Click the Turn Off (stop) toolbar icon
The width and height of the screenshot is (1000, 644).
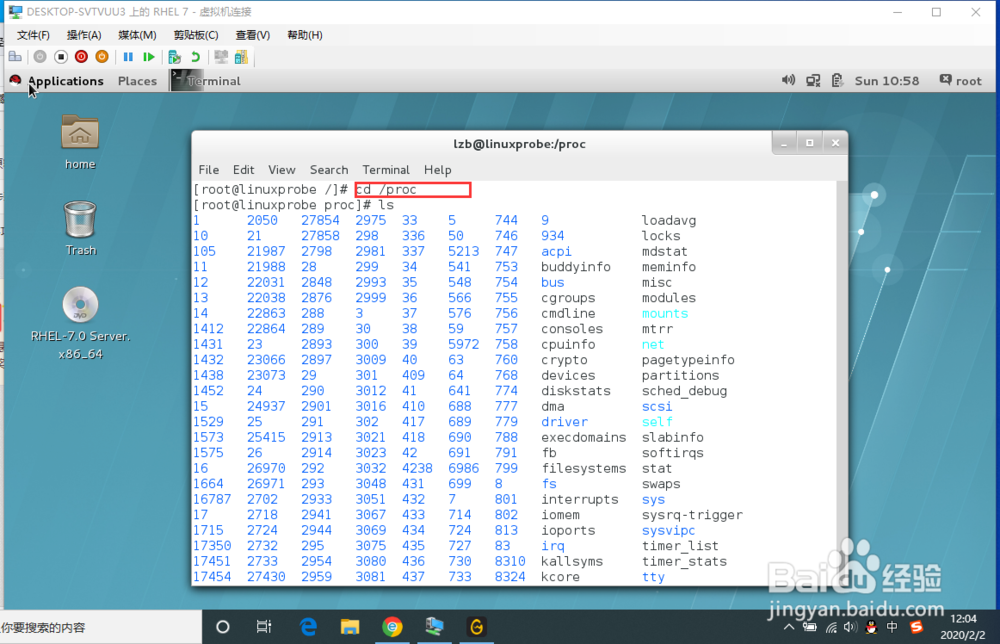61,57
